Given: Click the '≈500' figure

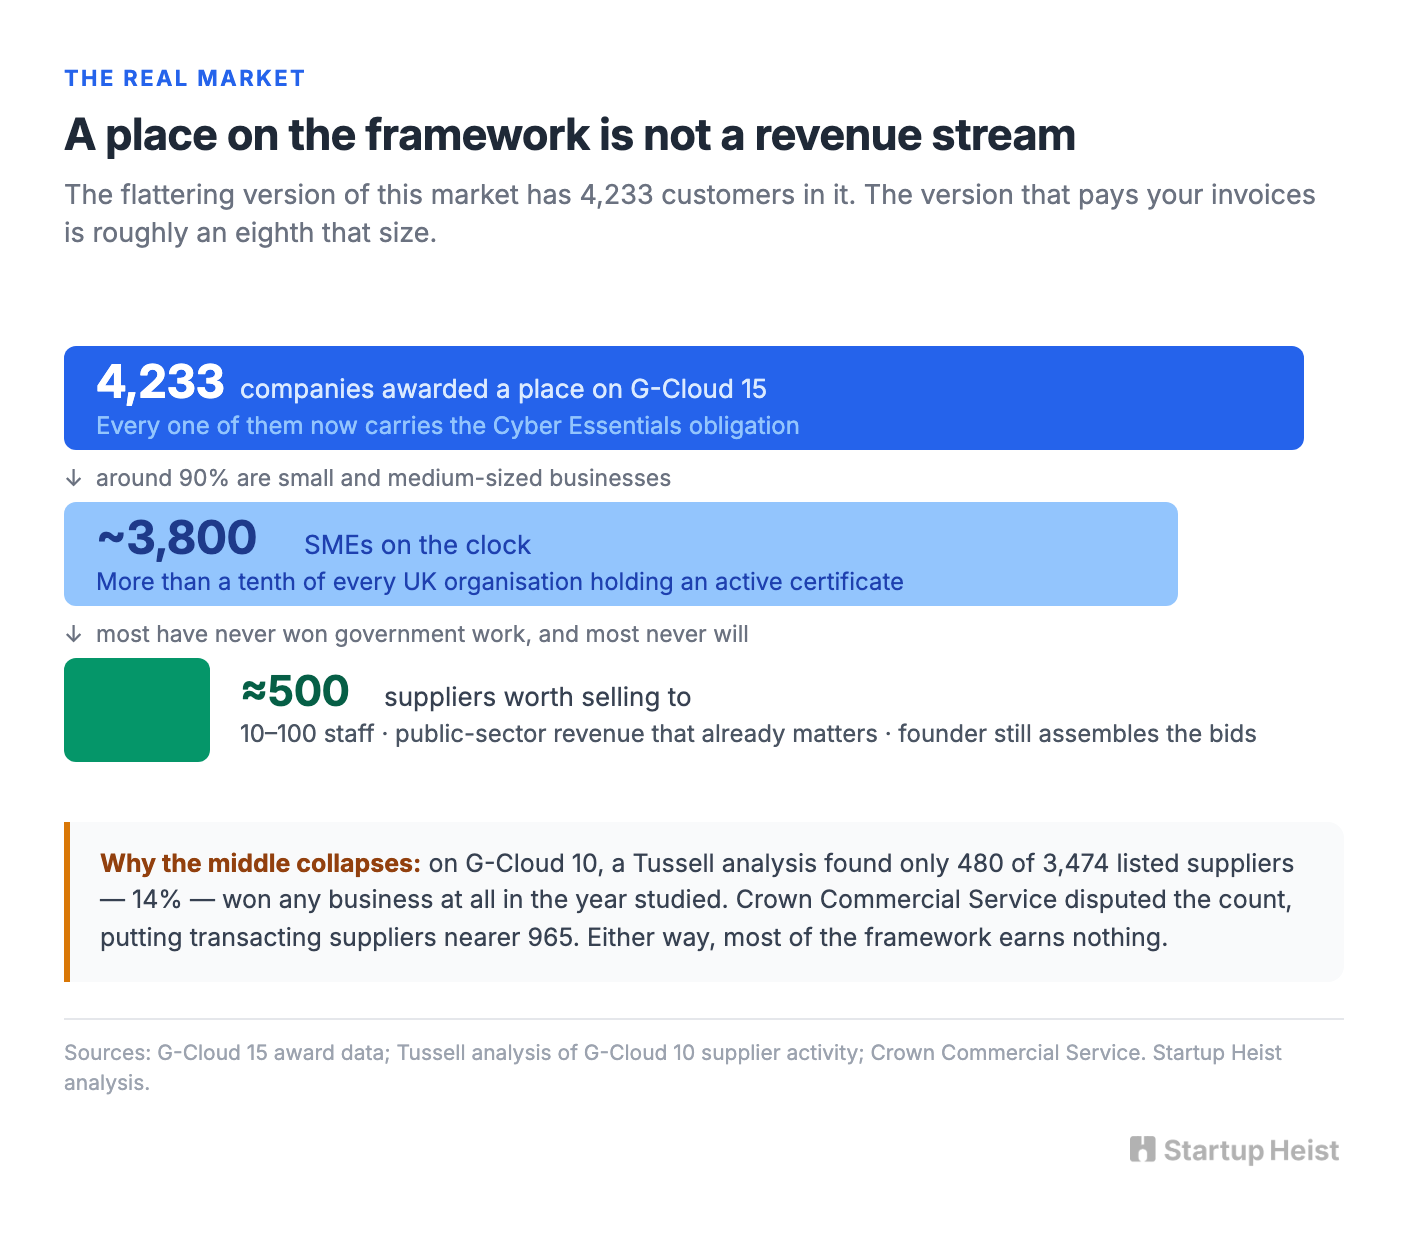Looking at the screenshot, I should [295, 691].
